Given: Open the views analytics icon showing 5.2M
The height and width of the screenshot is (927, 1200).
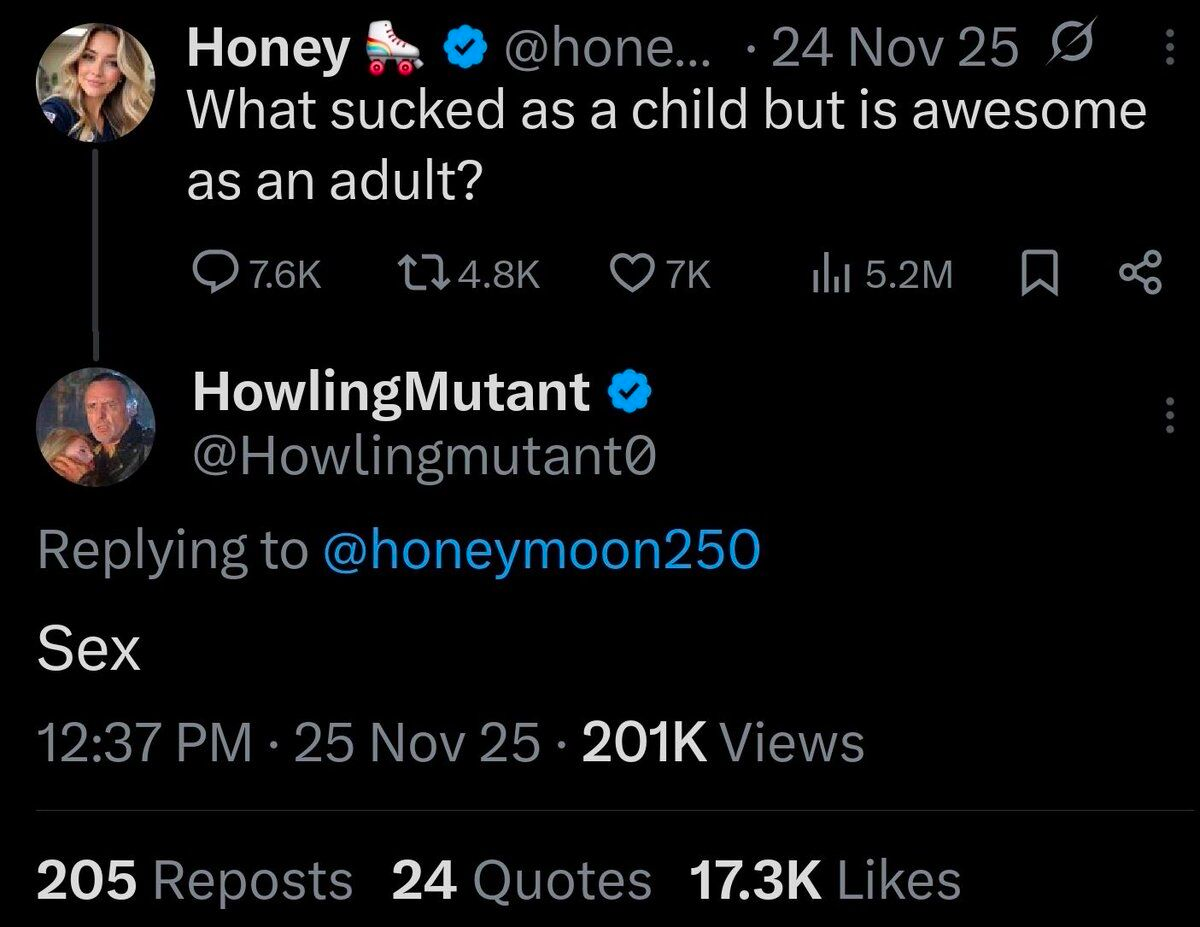Looking at the screenshot, I should [x=829, y=270].
